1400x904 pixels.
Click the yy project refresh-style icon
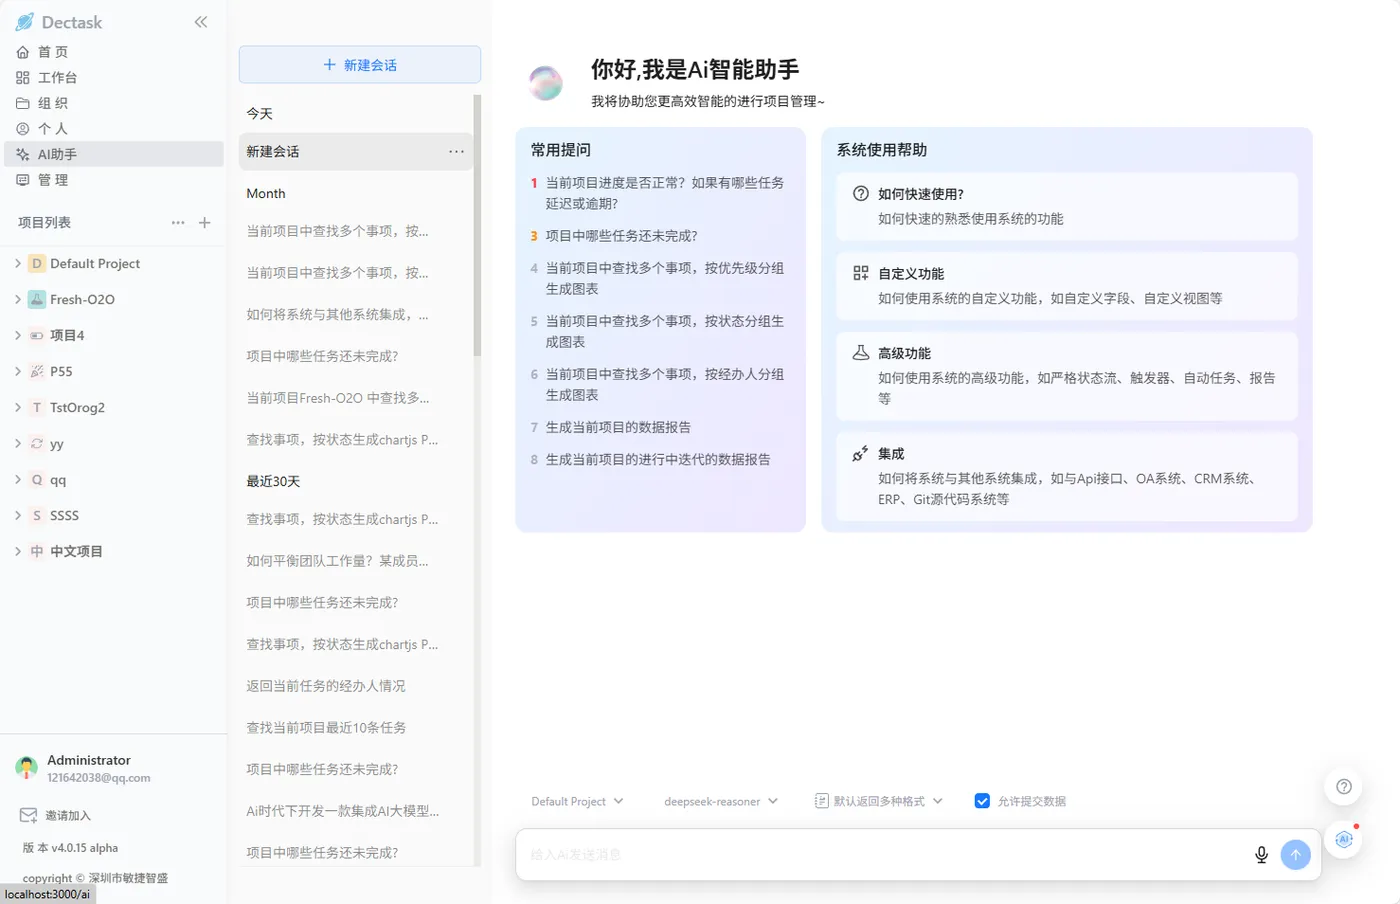click(37, 444)
